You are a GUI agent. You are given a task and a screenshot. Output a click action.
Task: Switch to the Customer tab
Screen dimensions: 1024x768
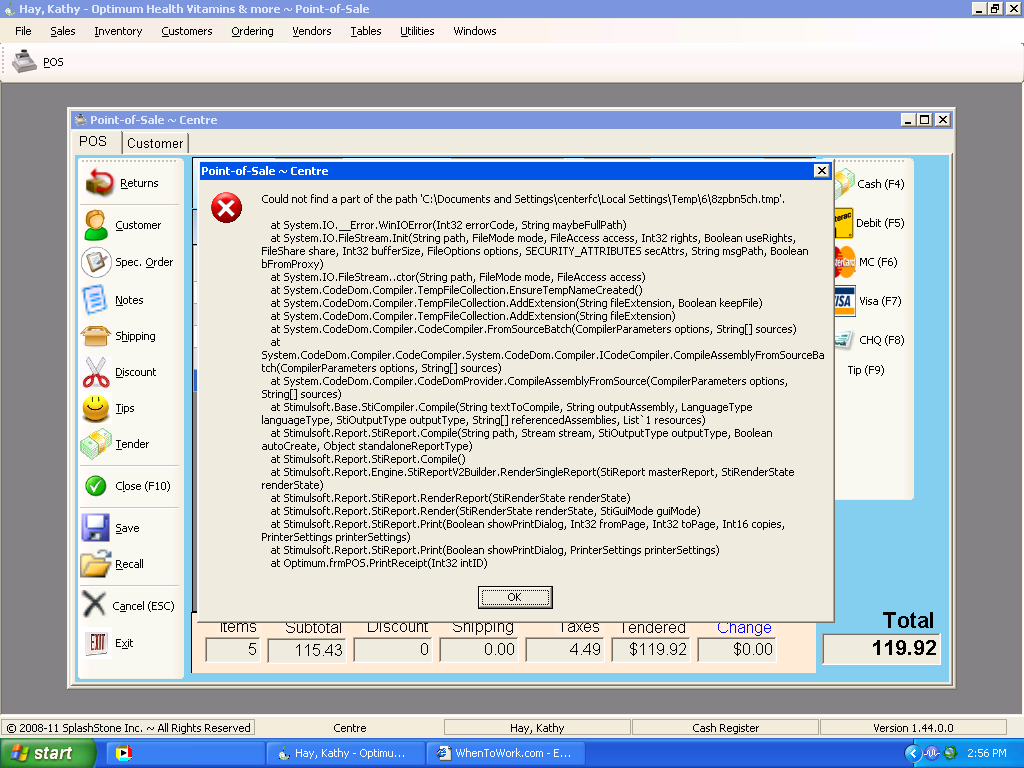pos(155,143)
